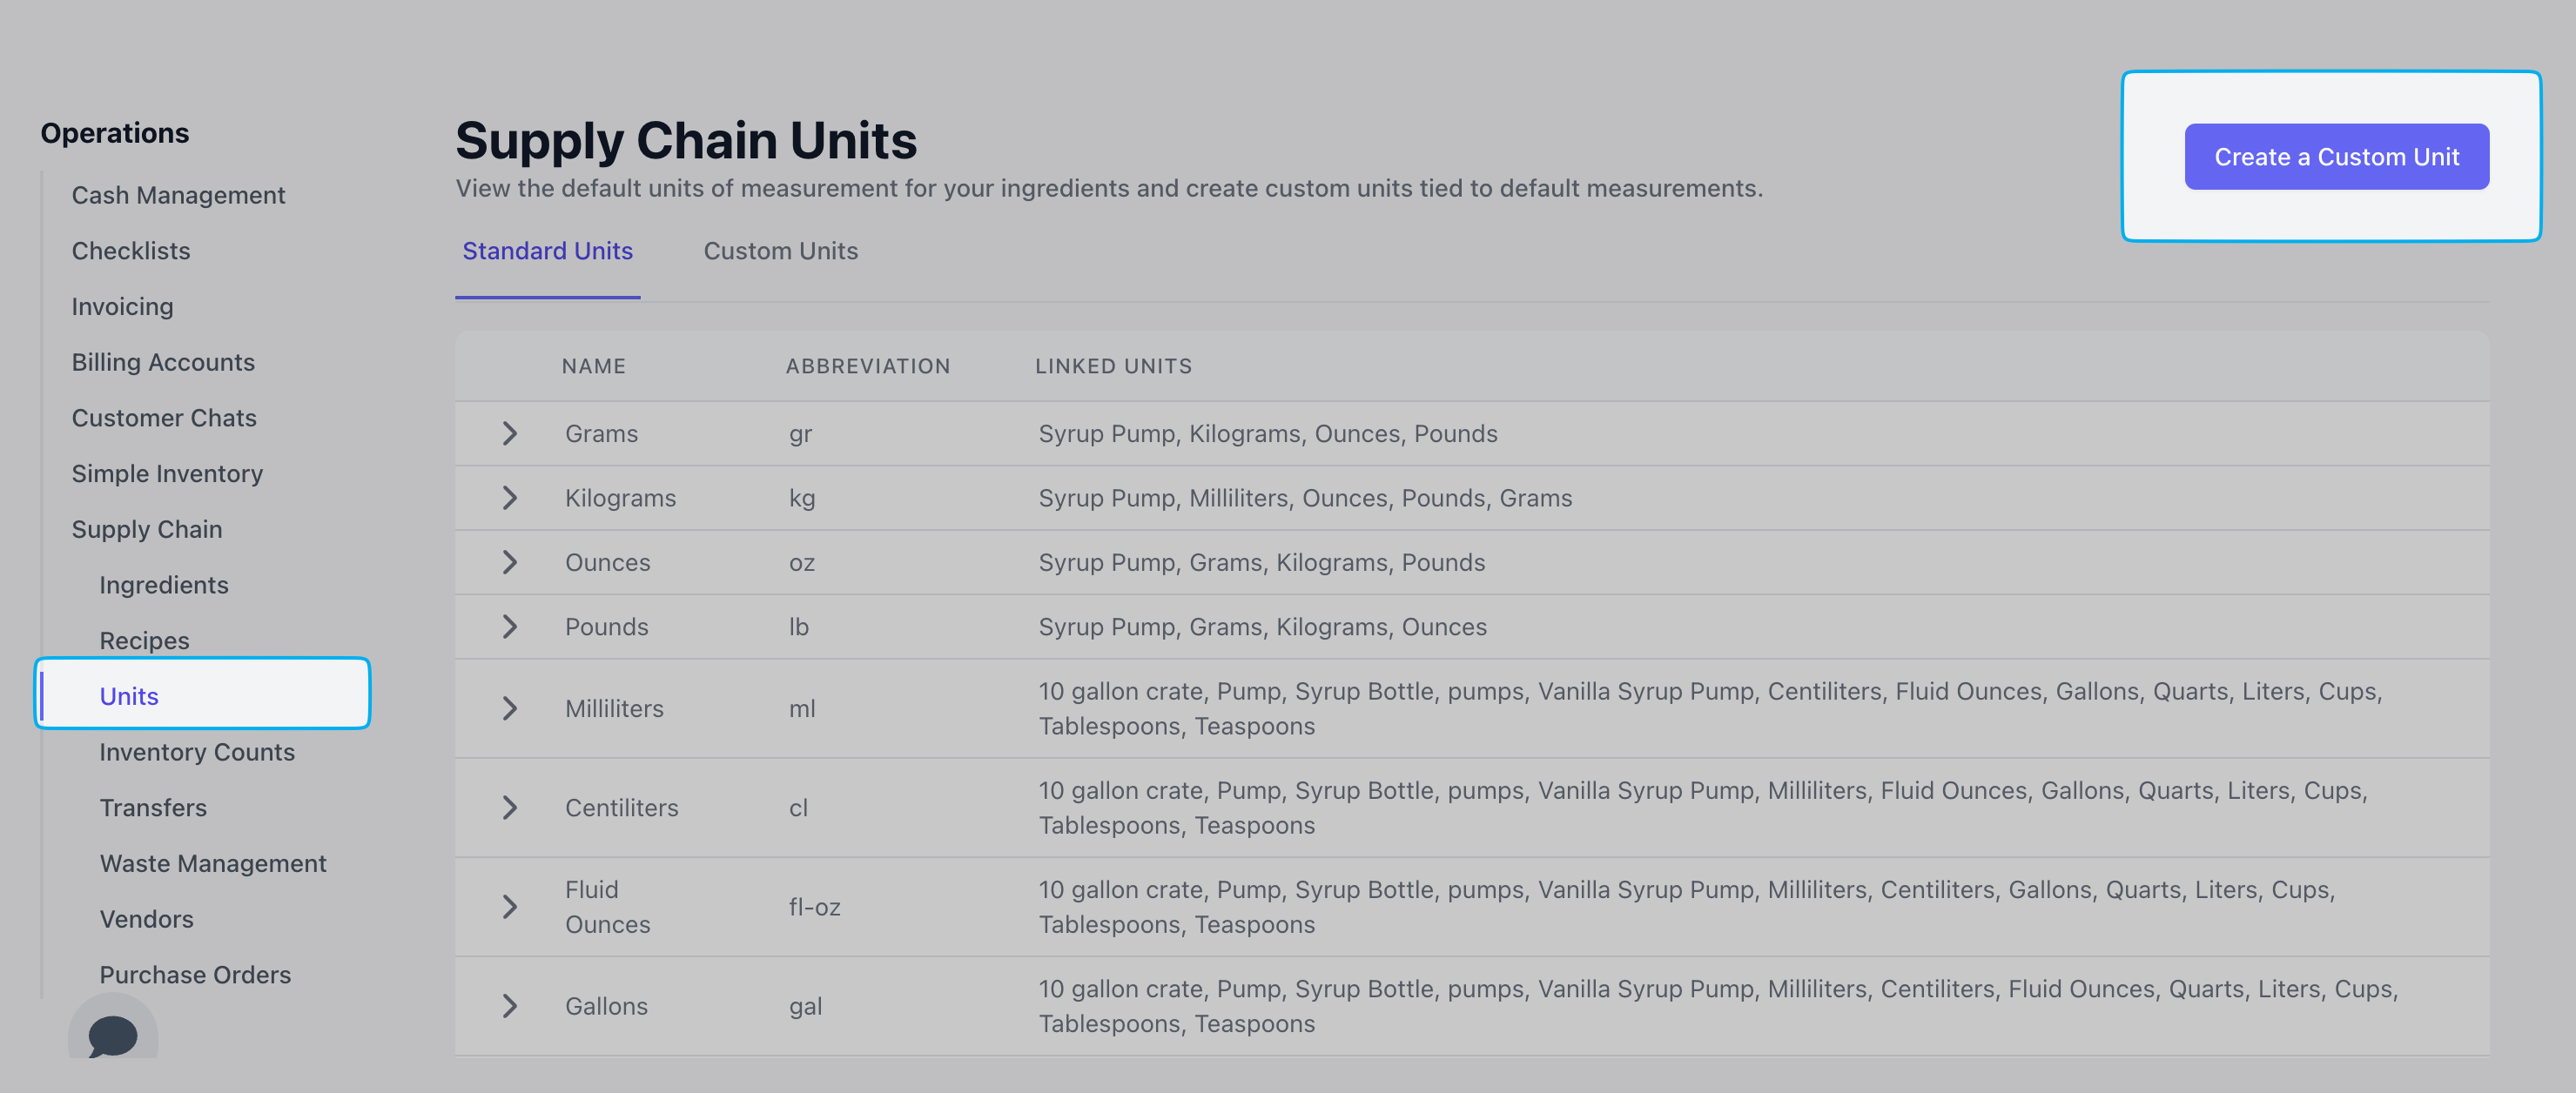Open Ingredients under Supply Chain
Screen dimensions: 2576x1093
tap(164, 585)
